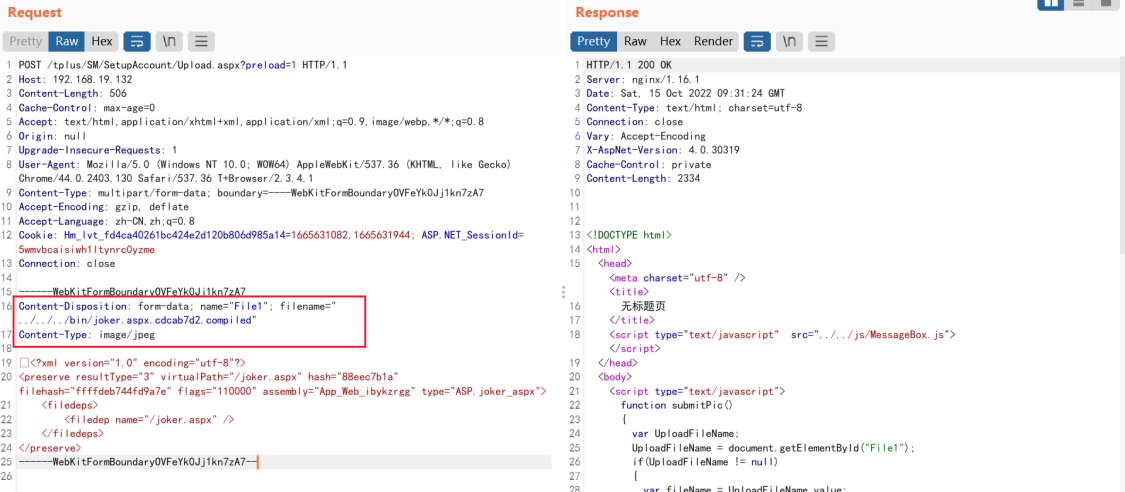The image size is (1125, 492).
Task: Open the Render tab in Response panel
Action: 713,42
